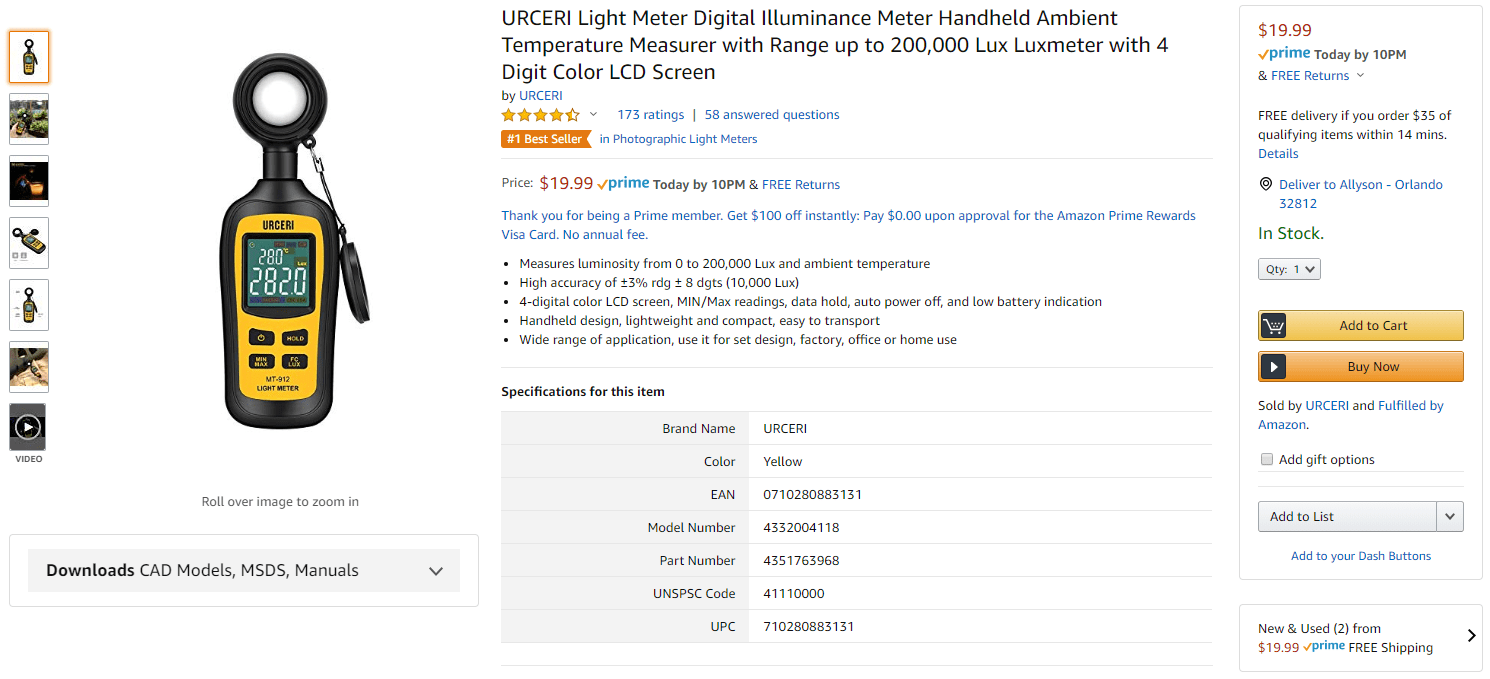This screenshot has width=1490, height=679.
Task: Select the first product image thumbnail
Action: pyautogui.click(x=29, y=57)
